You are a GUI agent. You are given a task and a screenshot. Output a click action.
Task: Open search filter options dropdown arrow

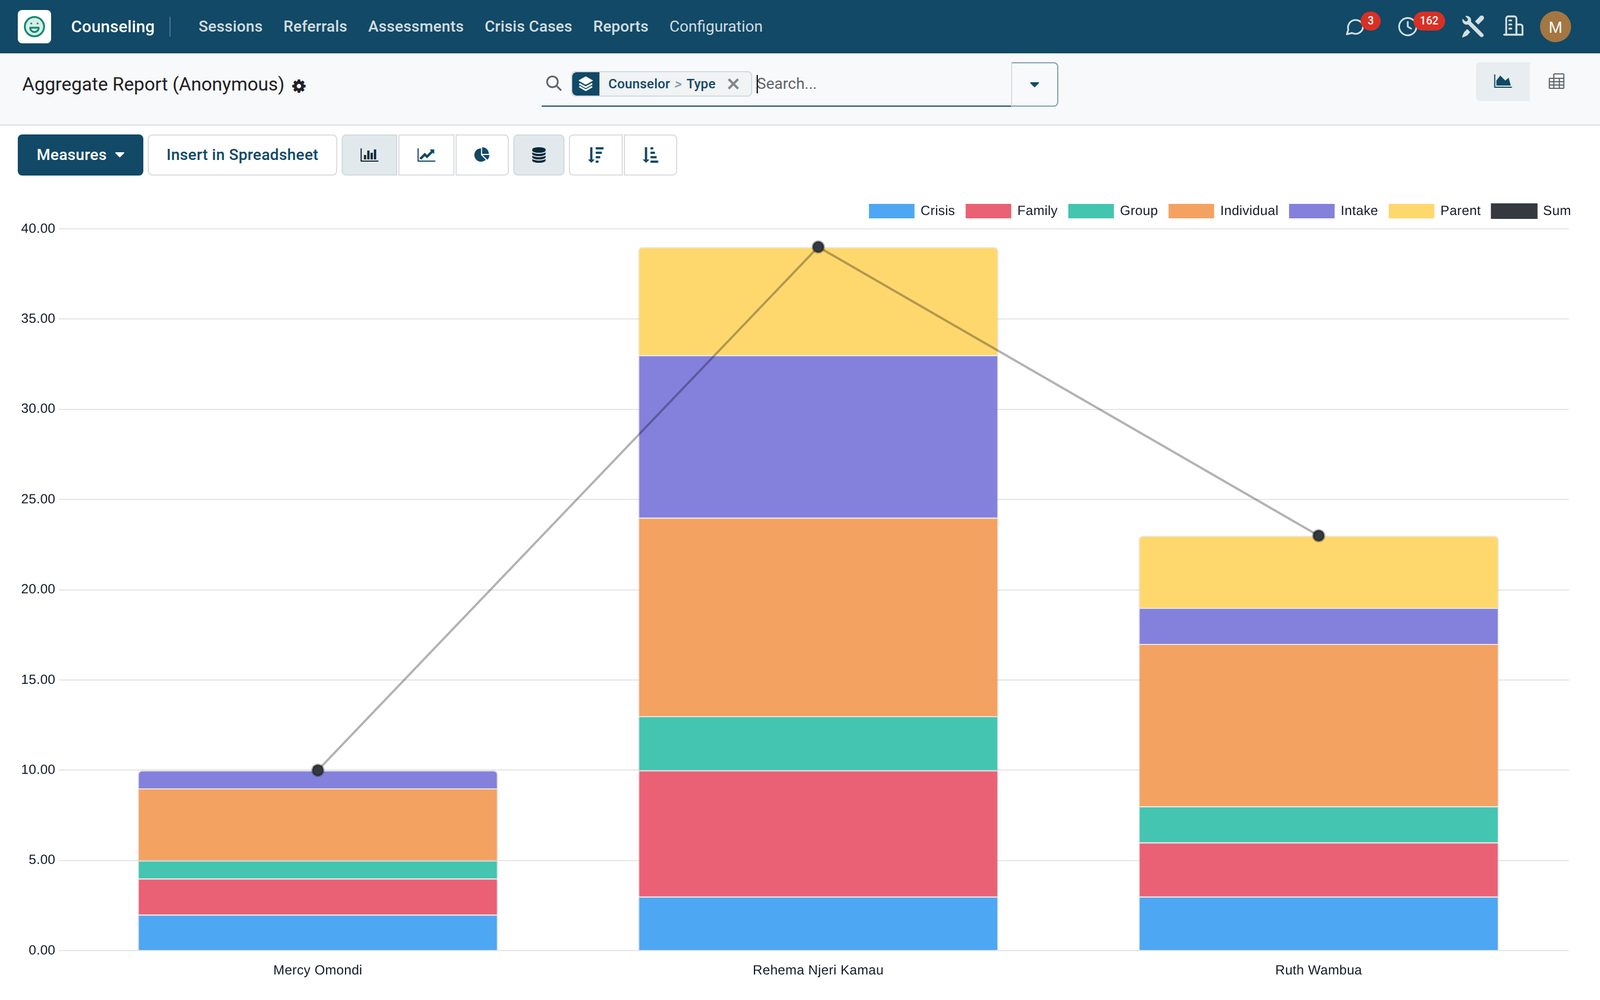pyautogui.click(x=1034, y=84)
